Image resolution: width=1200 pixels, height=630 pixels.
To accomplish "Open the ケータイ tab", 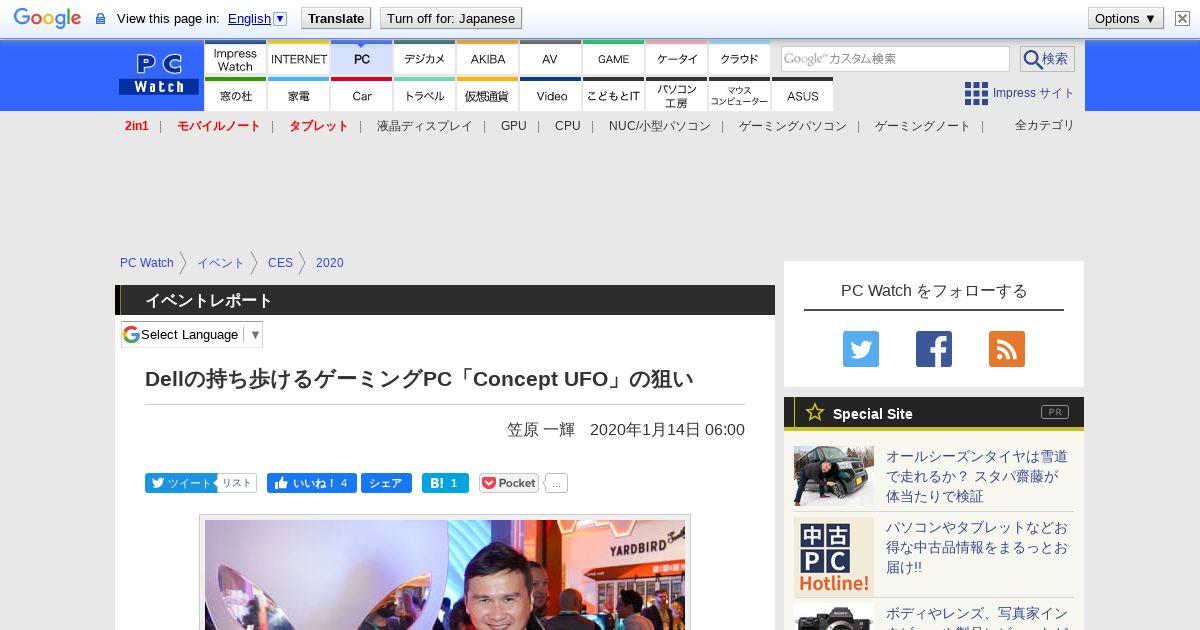I will tap(677, 59).
